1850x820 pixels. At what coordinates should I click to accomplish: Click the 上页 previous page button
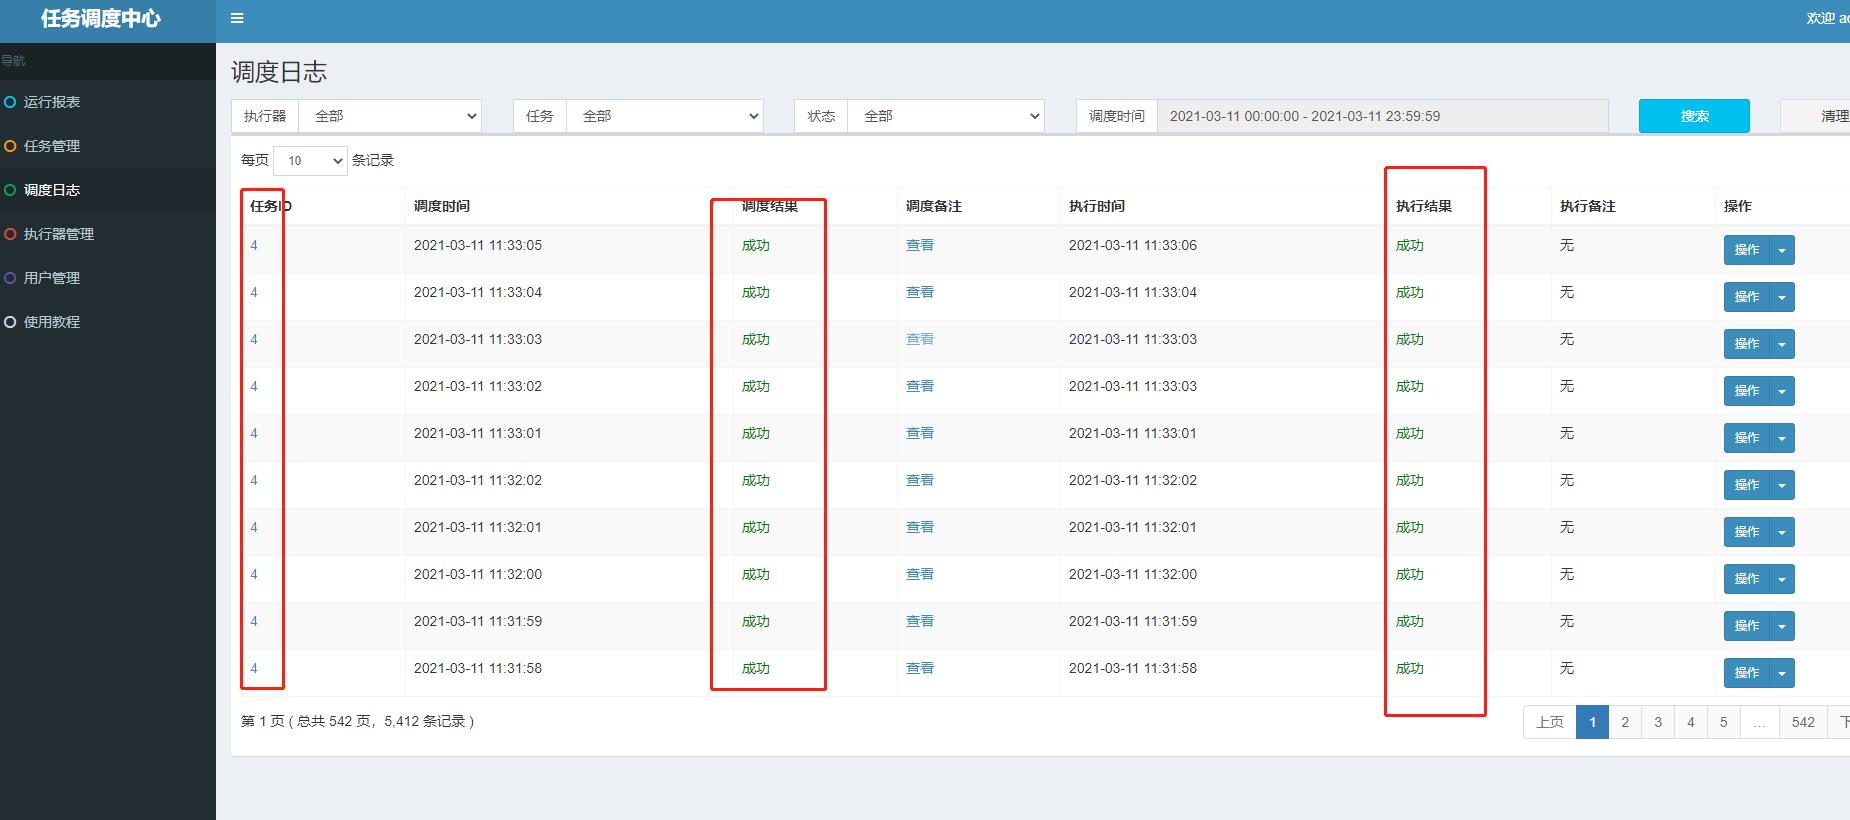click(x=1550, y=722)
